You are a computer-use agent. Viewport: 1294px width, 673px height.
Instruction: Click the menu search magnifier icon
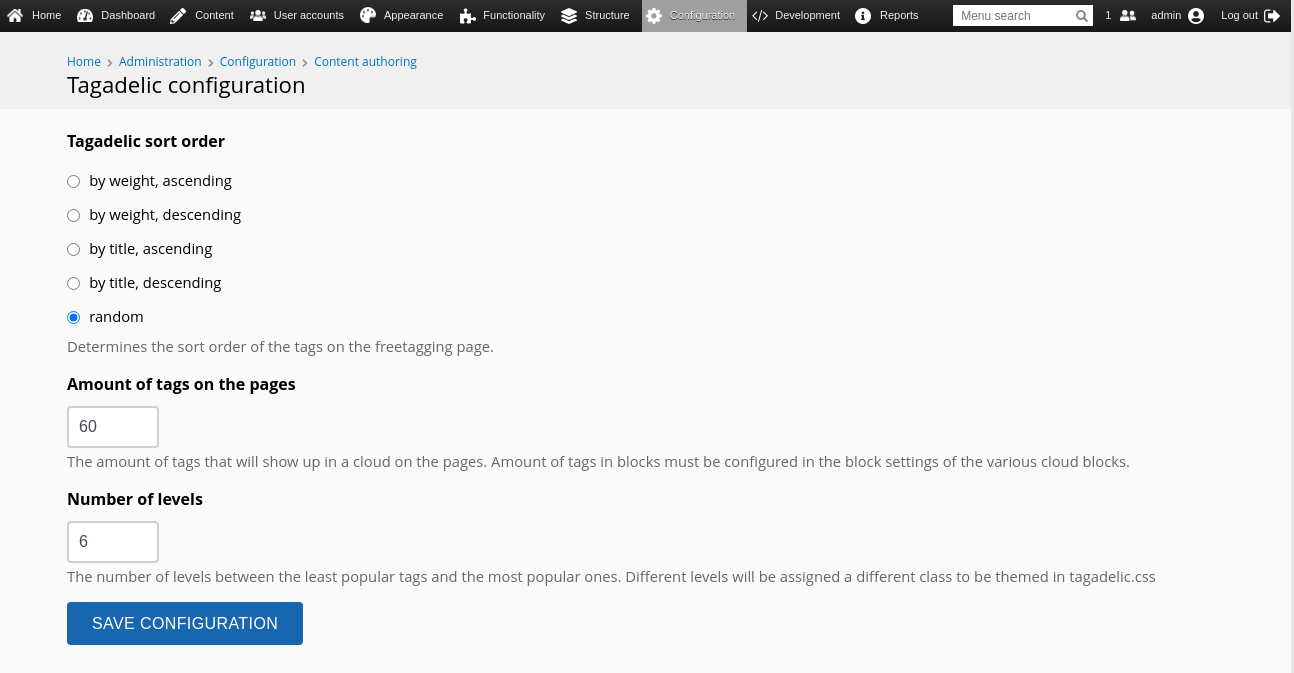point(1082,16)
